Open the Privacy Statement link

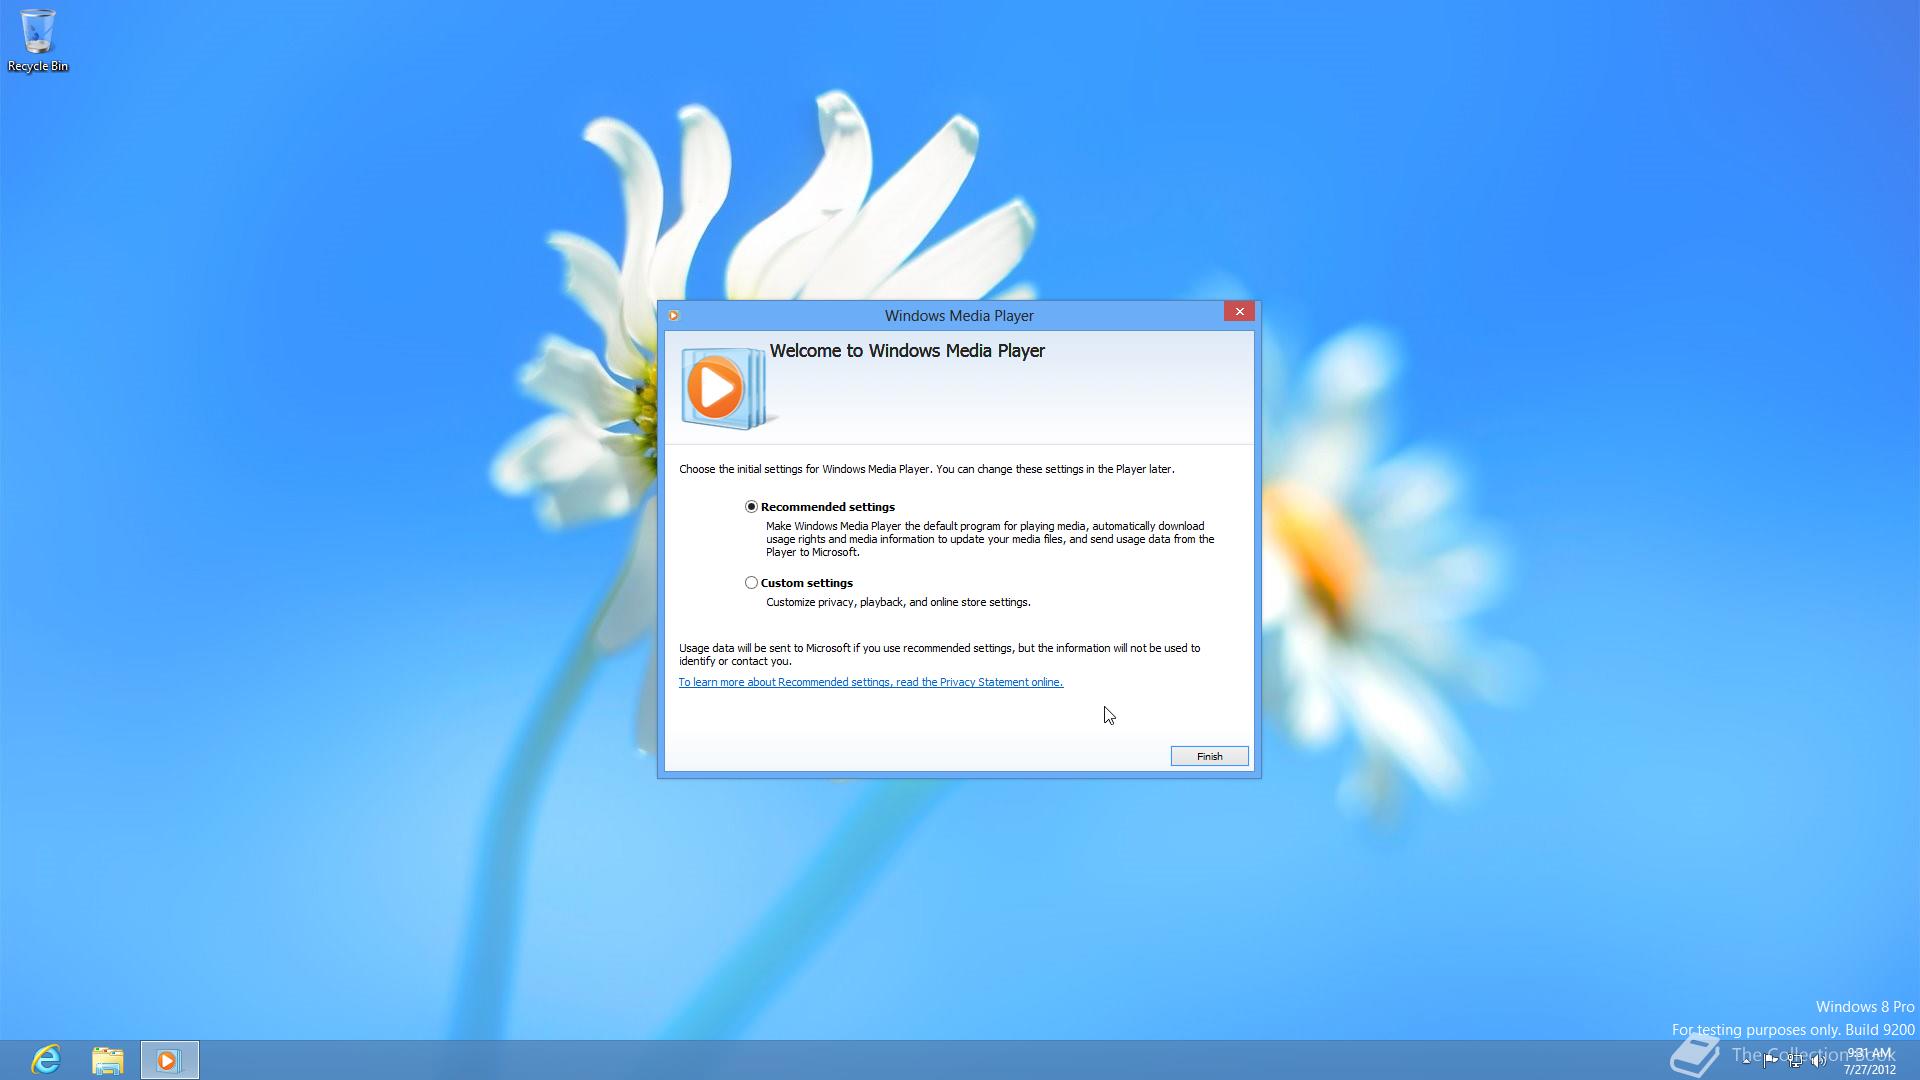coord(870,682)
